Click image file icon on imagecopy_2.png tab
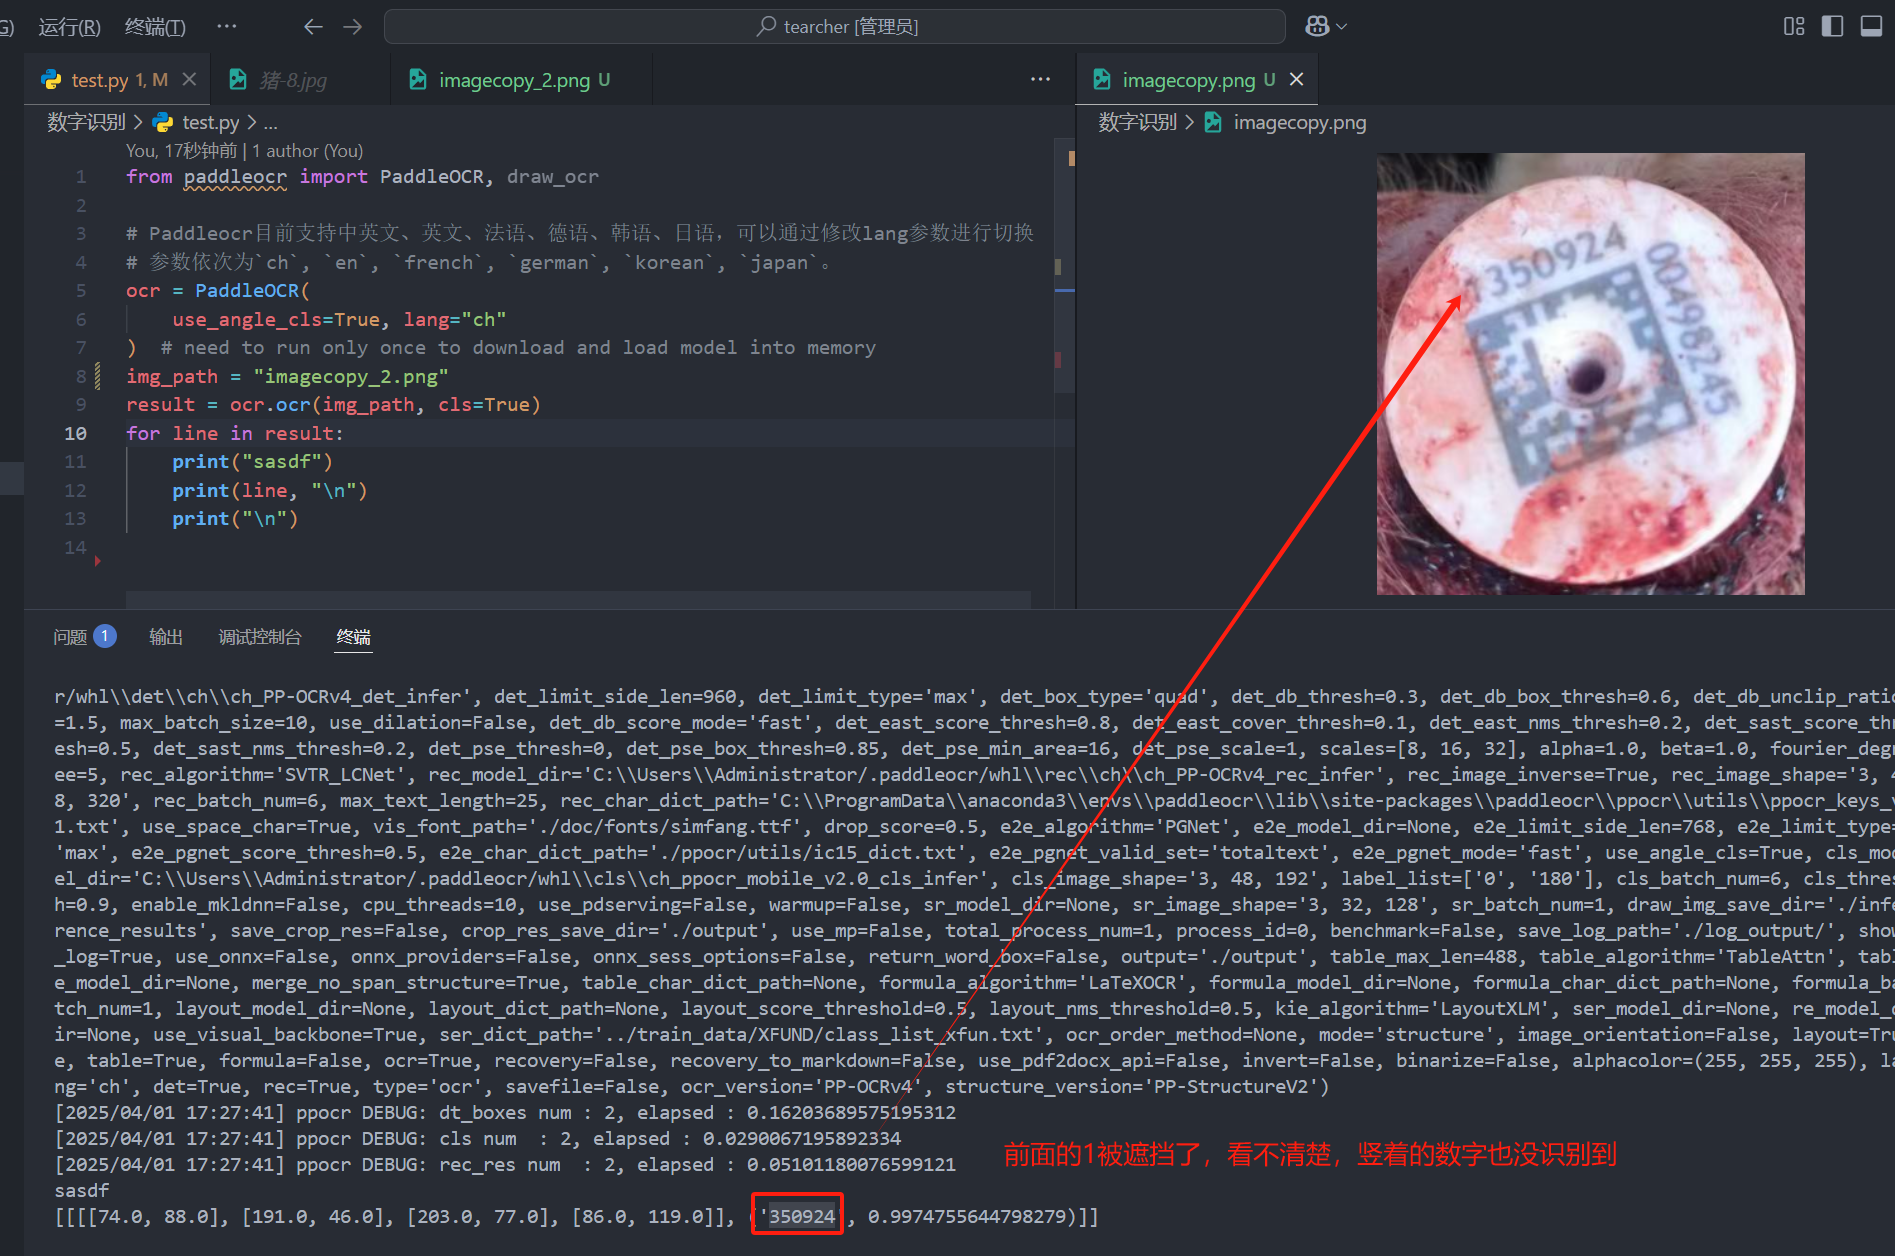Image resolution: width=1895 pixels, height=1256 pixels. click(x=418, y=80)
